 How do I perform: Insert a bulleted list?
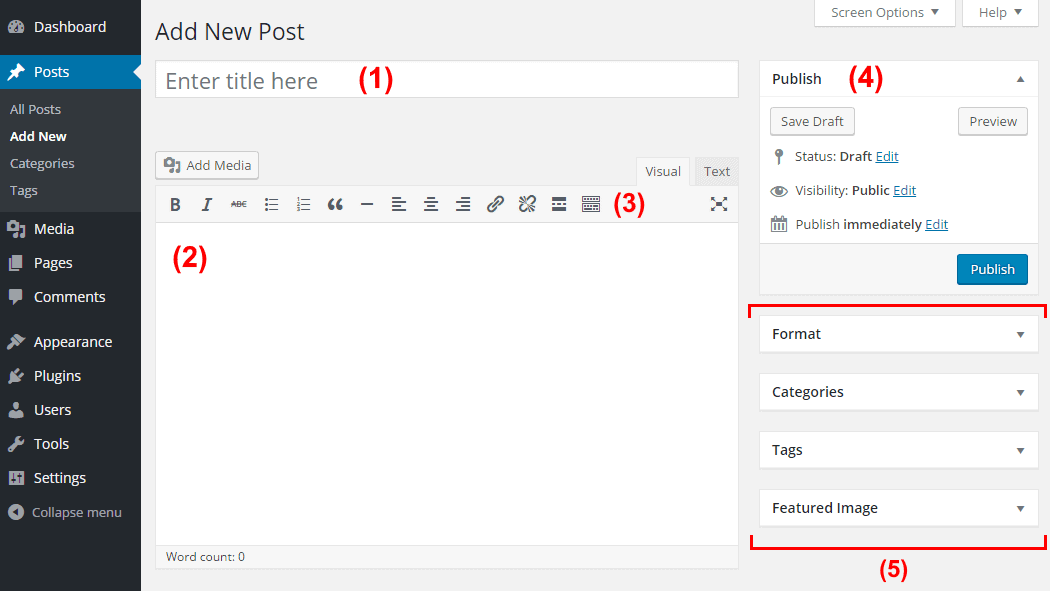click(x=271, y=204)
